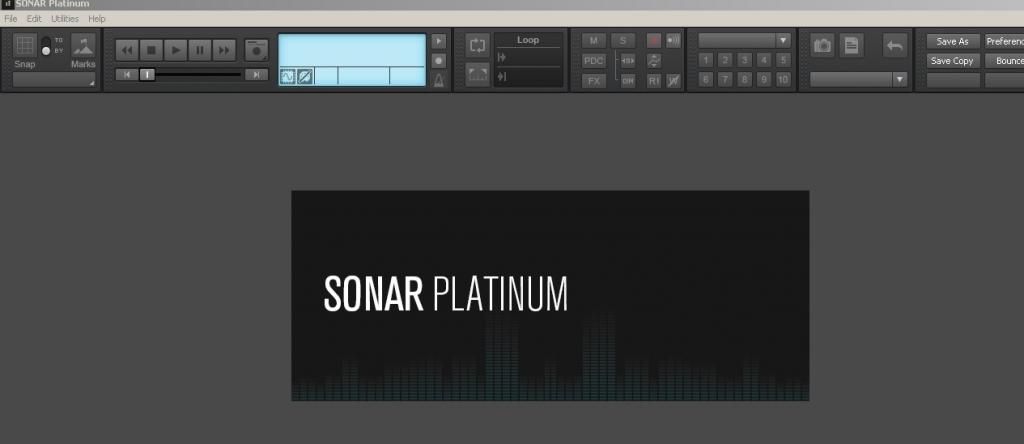This screenshot has height=444, width=1024.
Task: Toggle the global Mute (M) button
Action: [594, 41]
